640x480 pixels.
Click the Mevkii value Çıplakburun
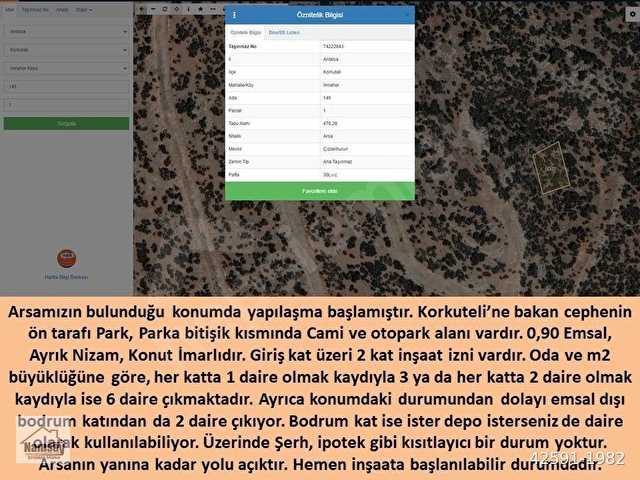click(336, 149)
